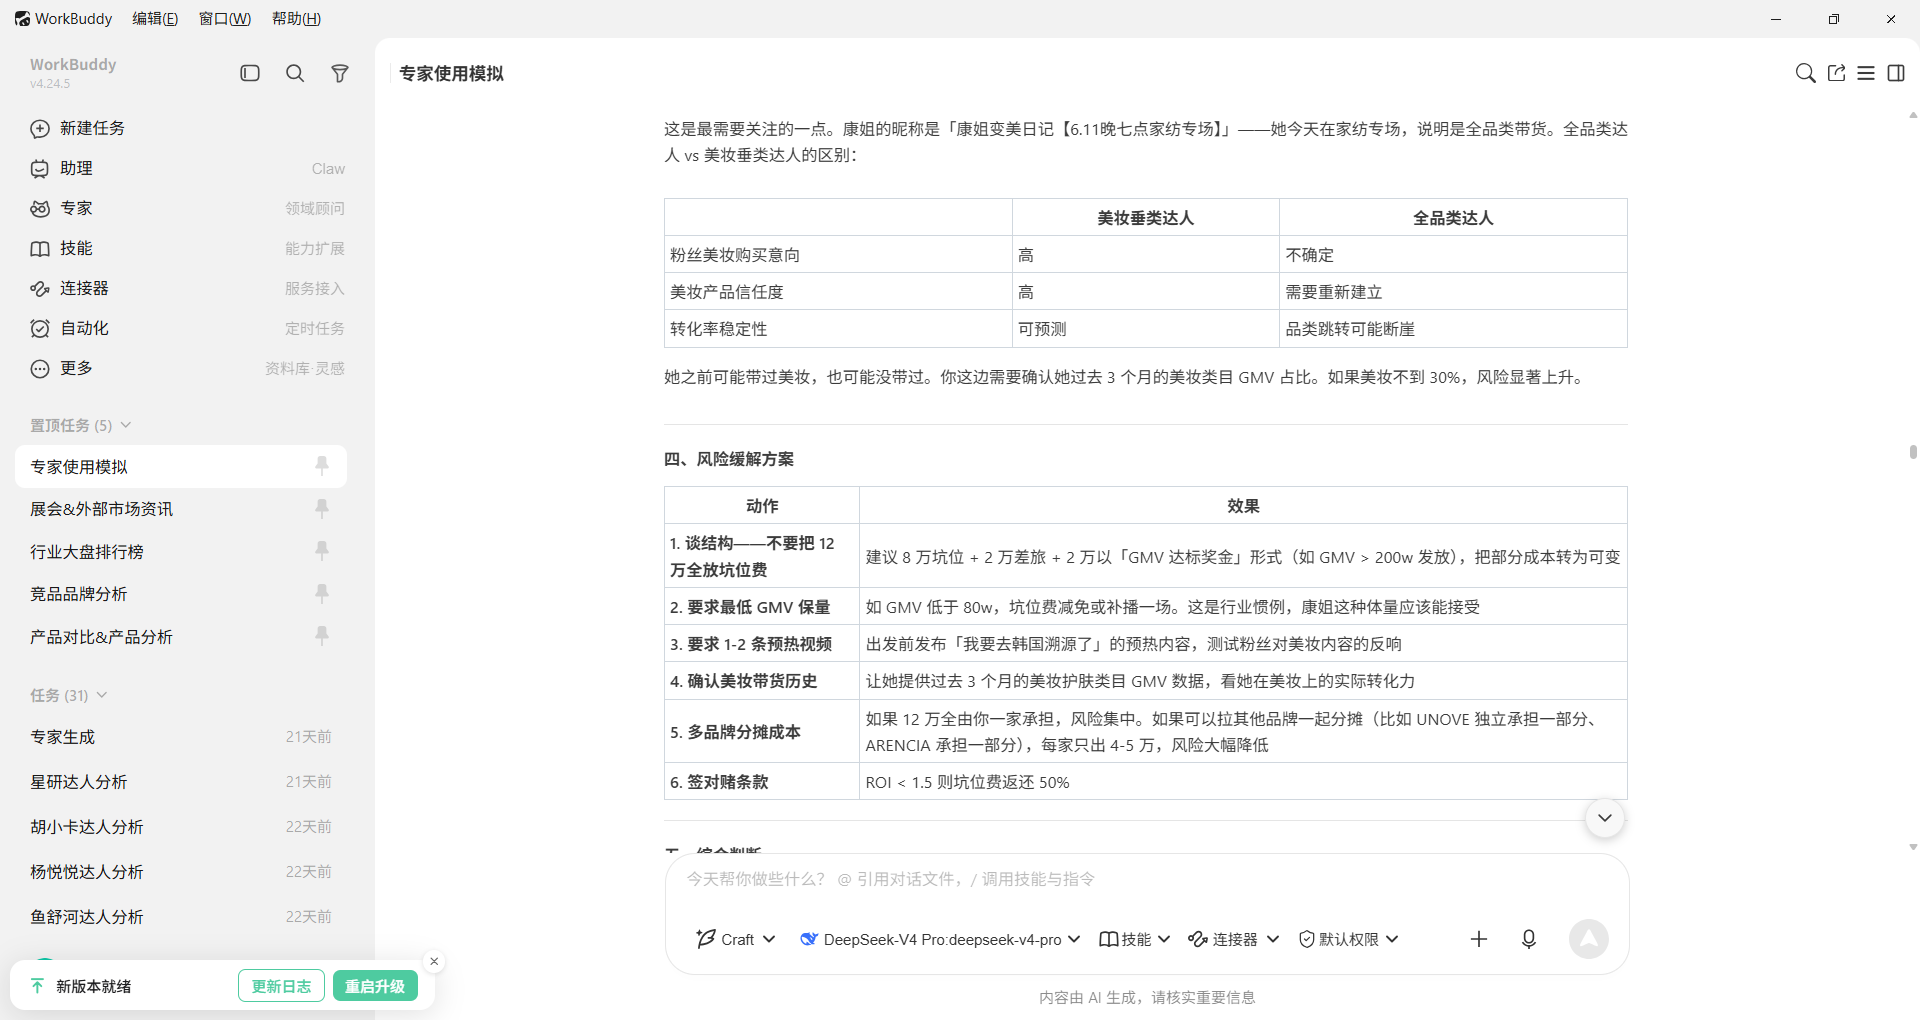Jump to the bottom of the conversation
The height and width of the screenshot is (1020, 1920).
tap(1605, 818)
